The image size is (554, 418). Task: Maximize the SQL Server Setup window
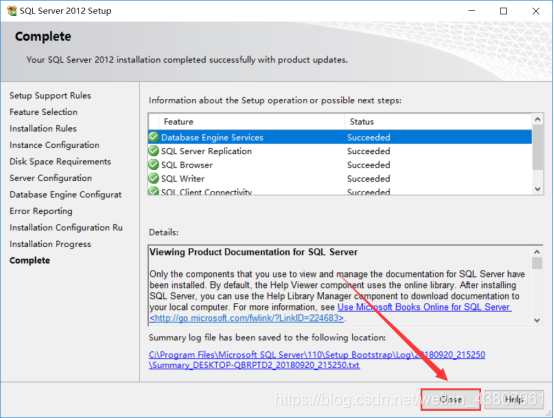click(x=503, y=11)
